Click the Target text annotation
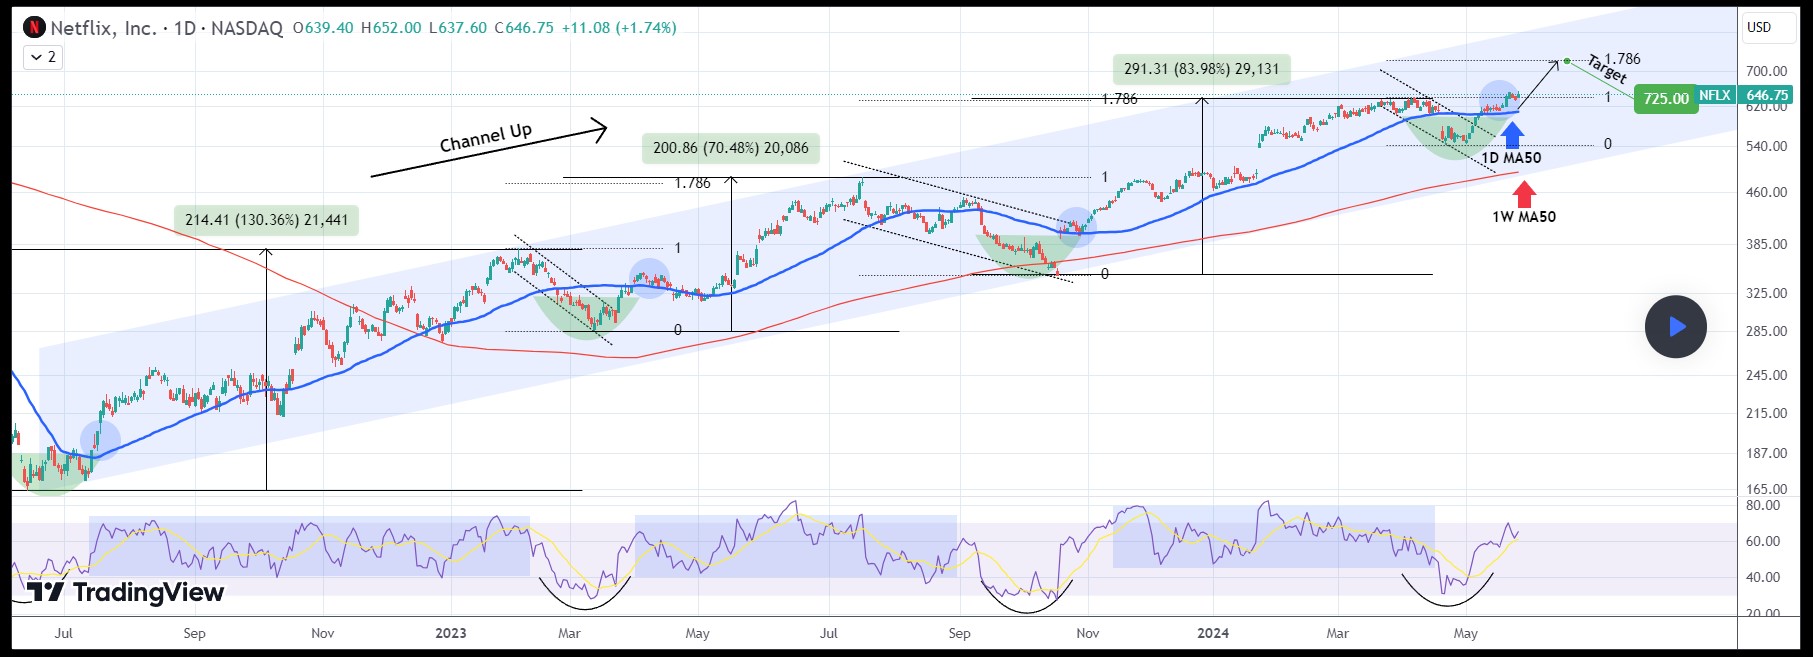The width and height of the screenshot is (1813, 657). click(1607, 69)
